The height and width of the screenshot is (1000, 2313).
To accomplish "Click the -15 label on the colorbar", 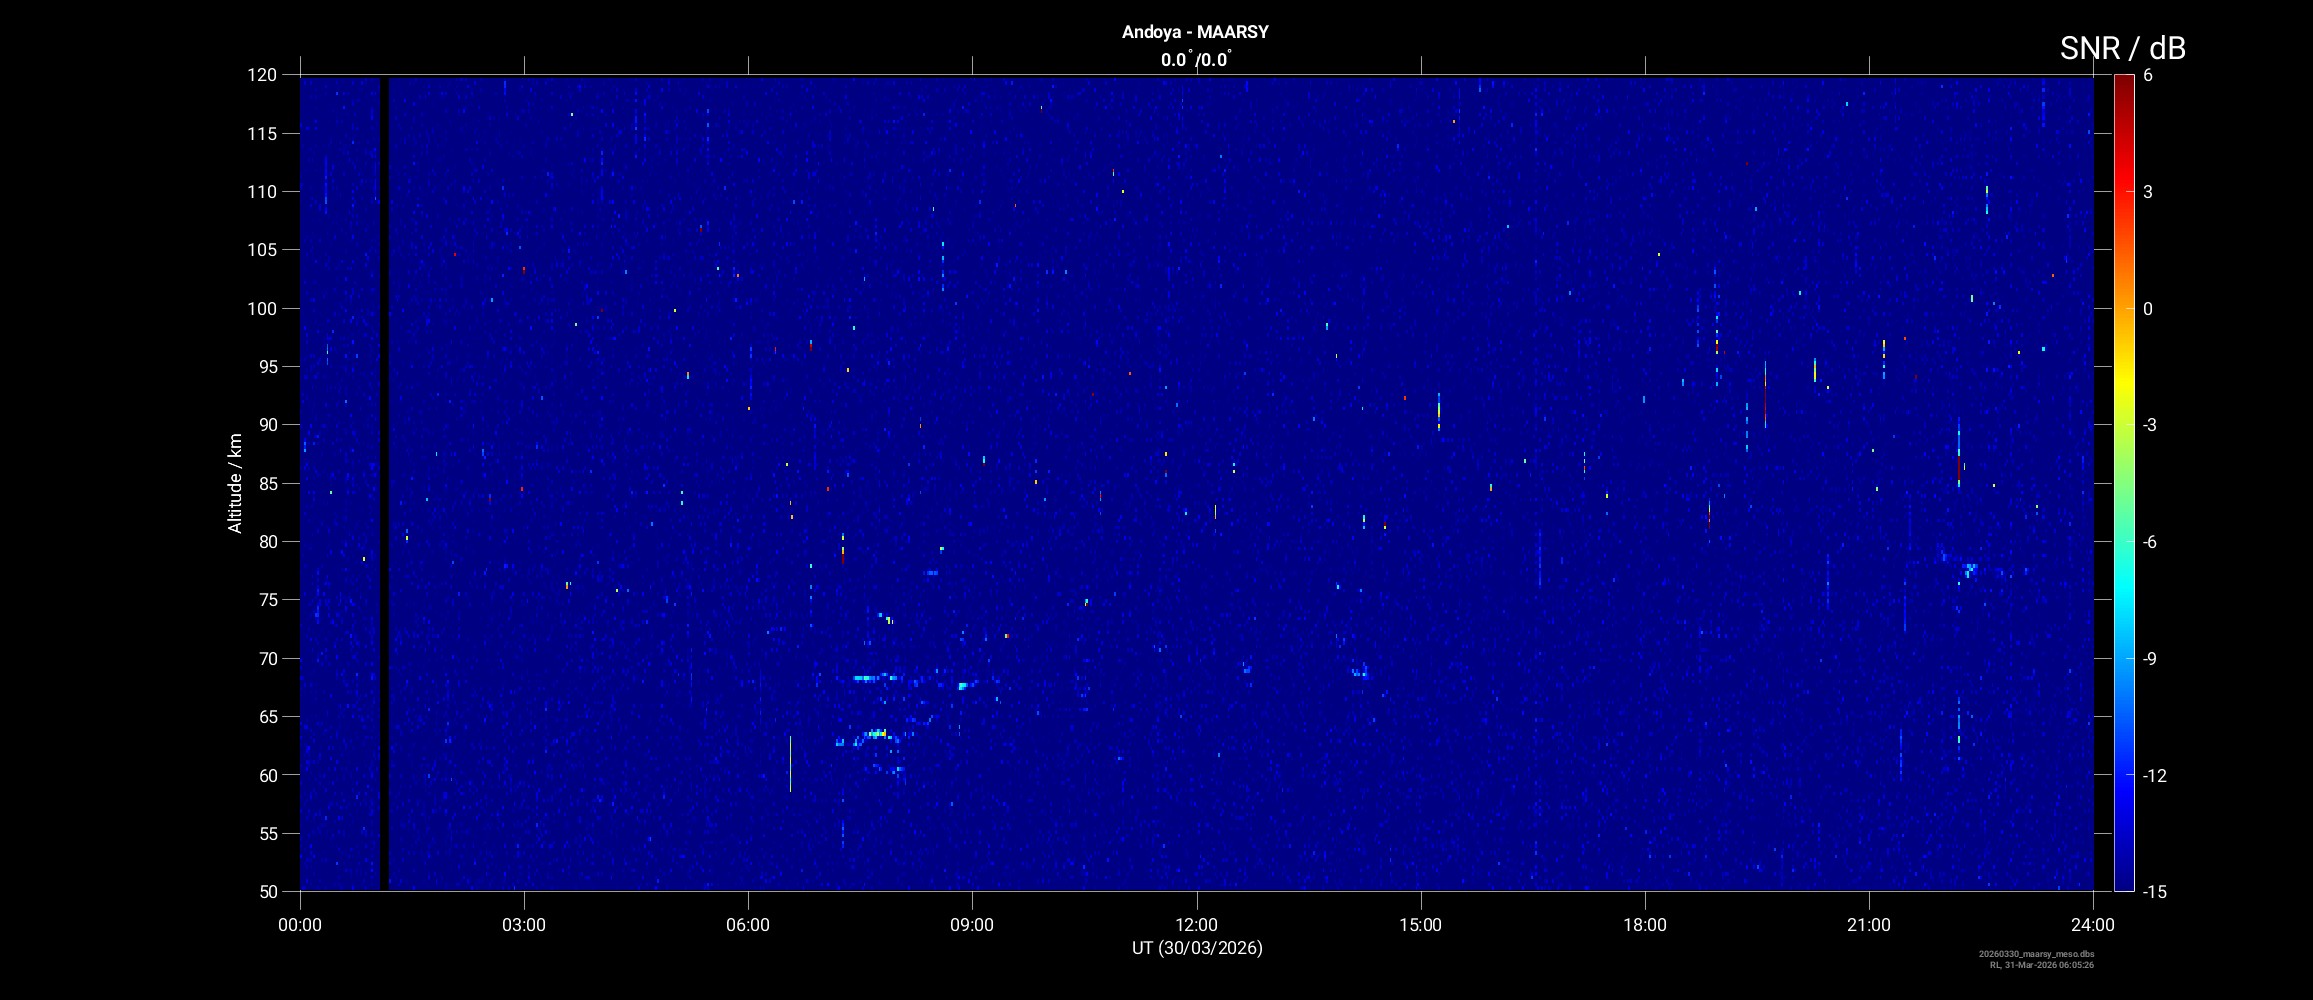I will (x=2154, y=892).
